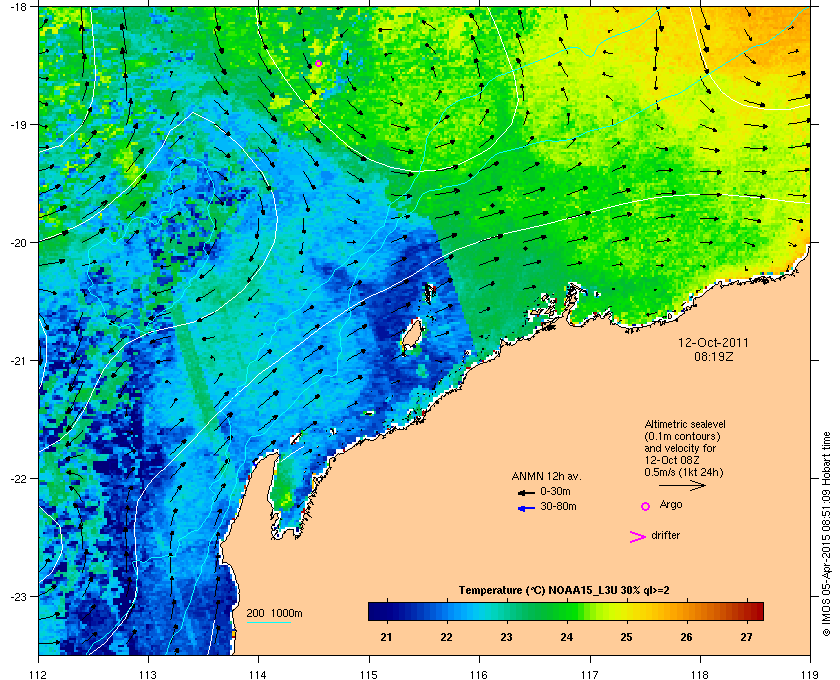
Task: Click the dark blue end of temperature colorbar
Action: click(x=376, y=611)
